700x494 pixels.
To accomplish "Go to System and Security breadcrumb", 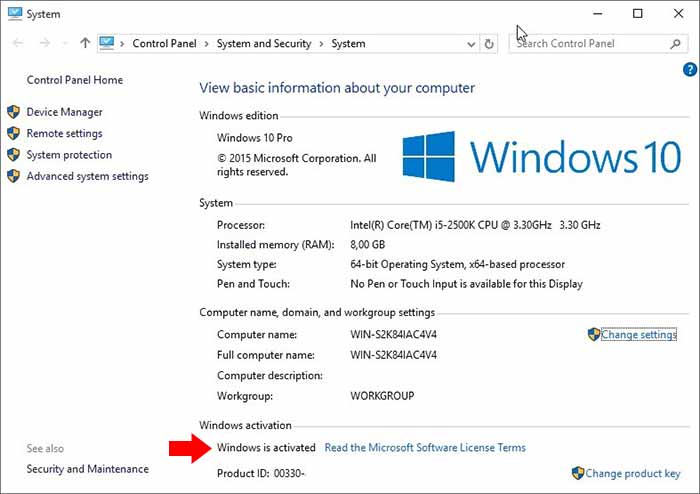I will click(264, 44).
